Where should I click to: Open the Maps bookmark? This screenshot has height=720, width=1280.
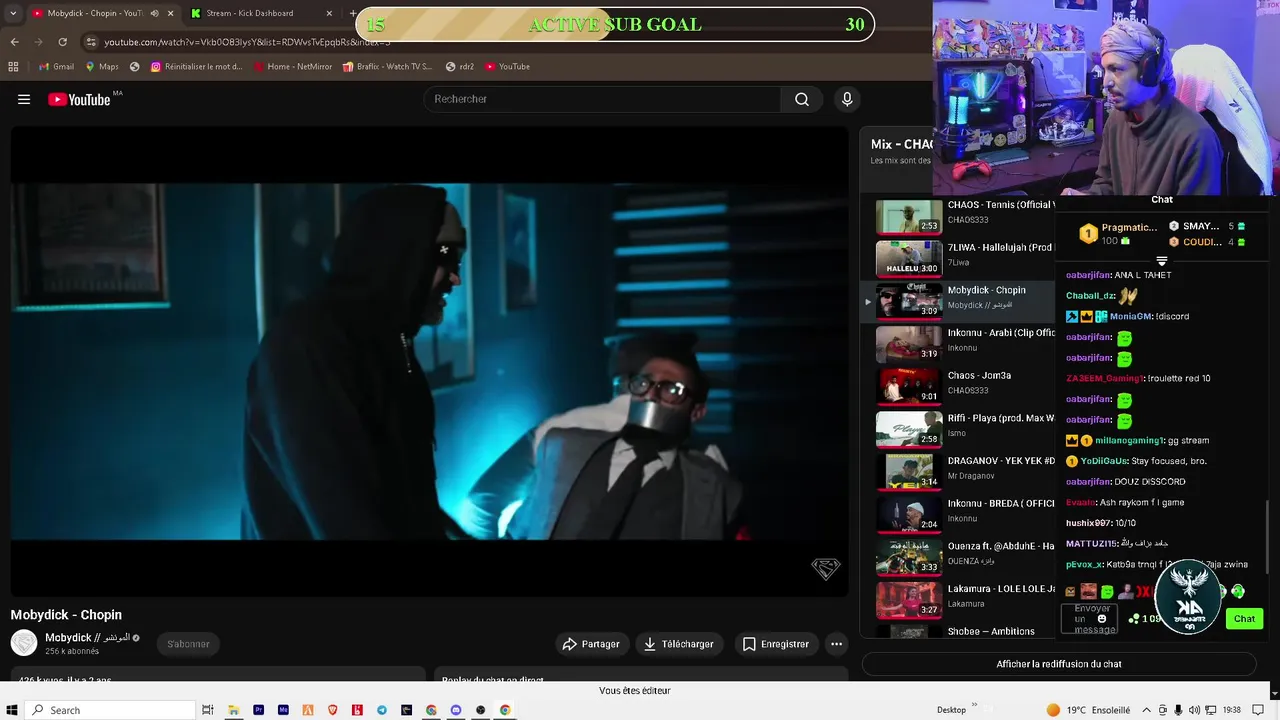click(x=102, y=66)
